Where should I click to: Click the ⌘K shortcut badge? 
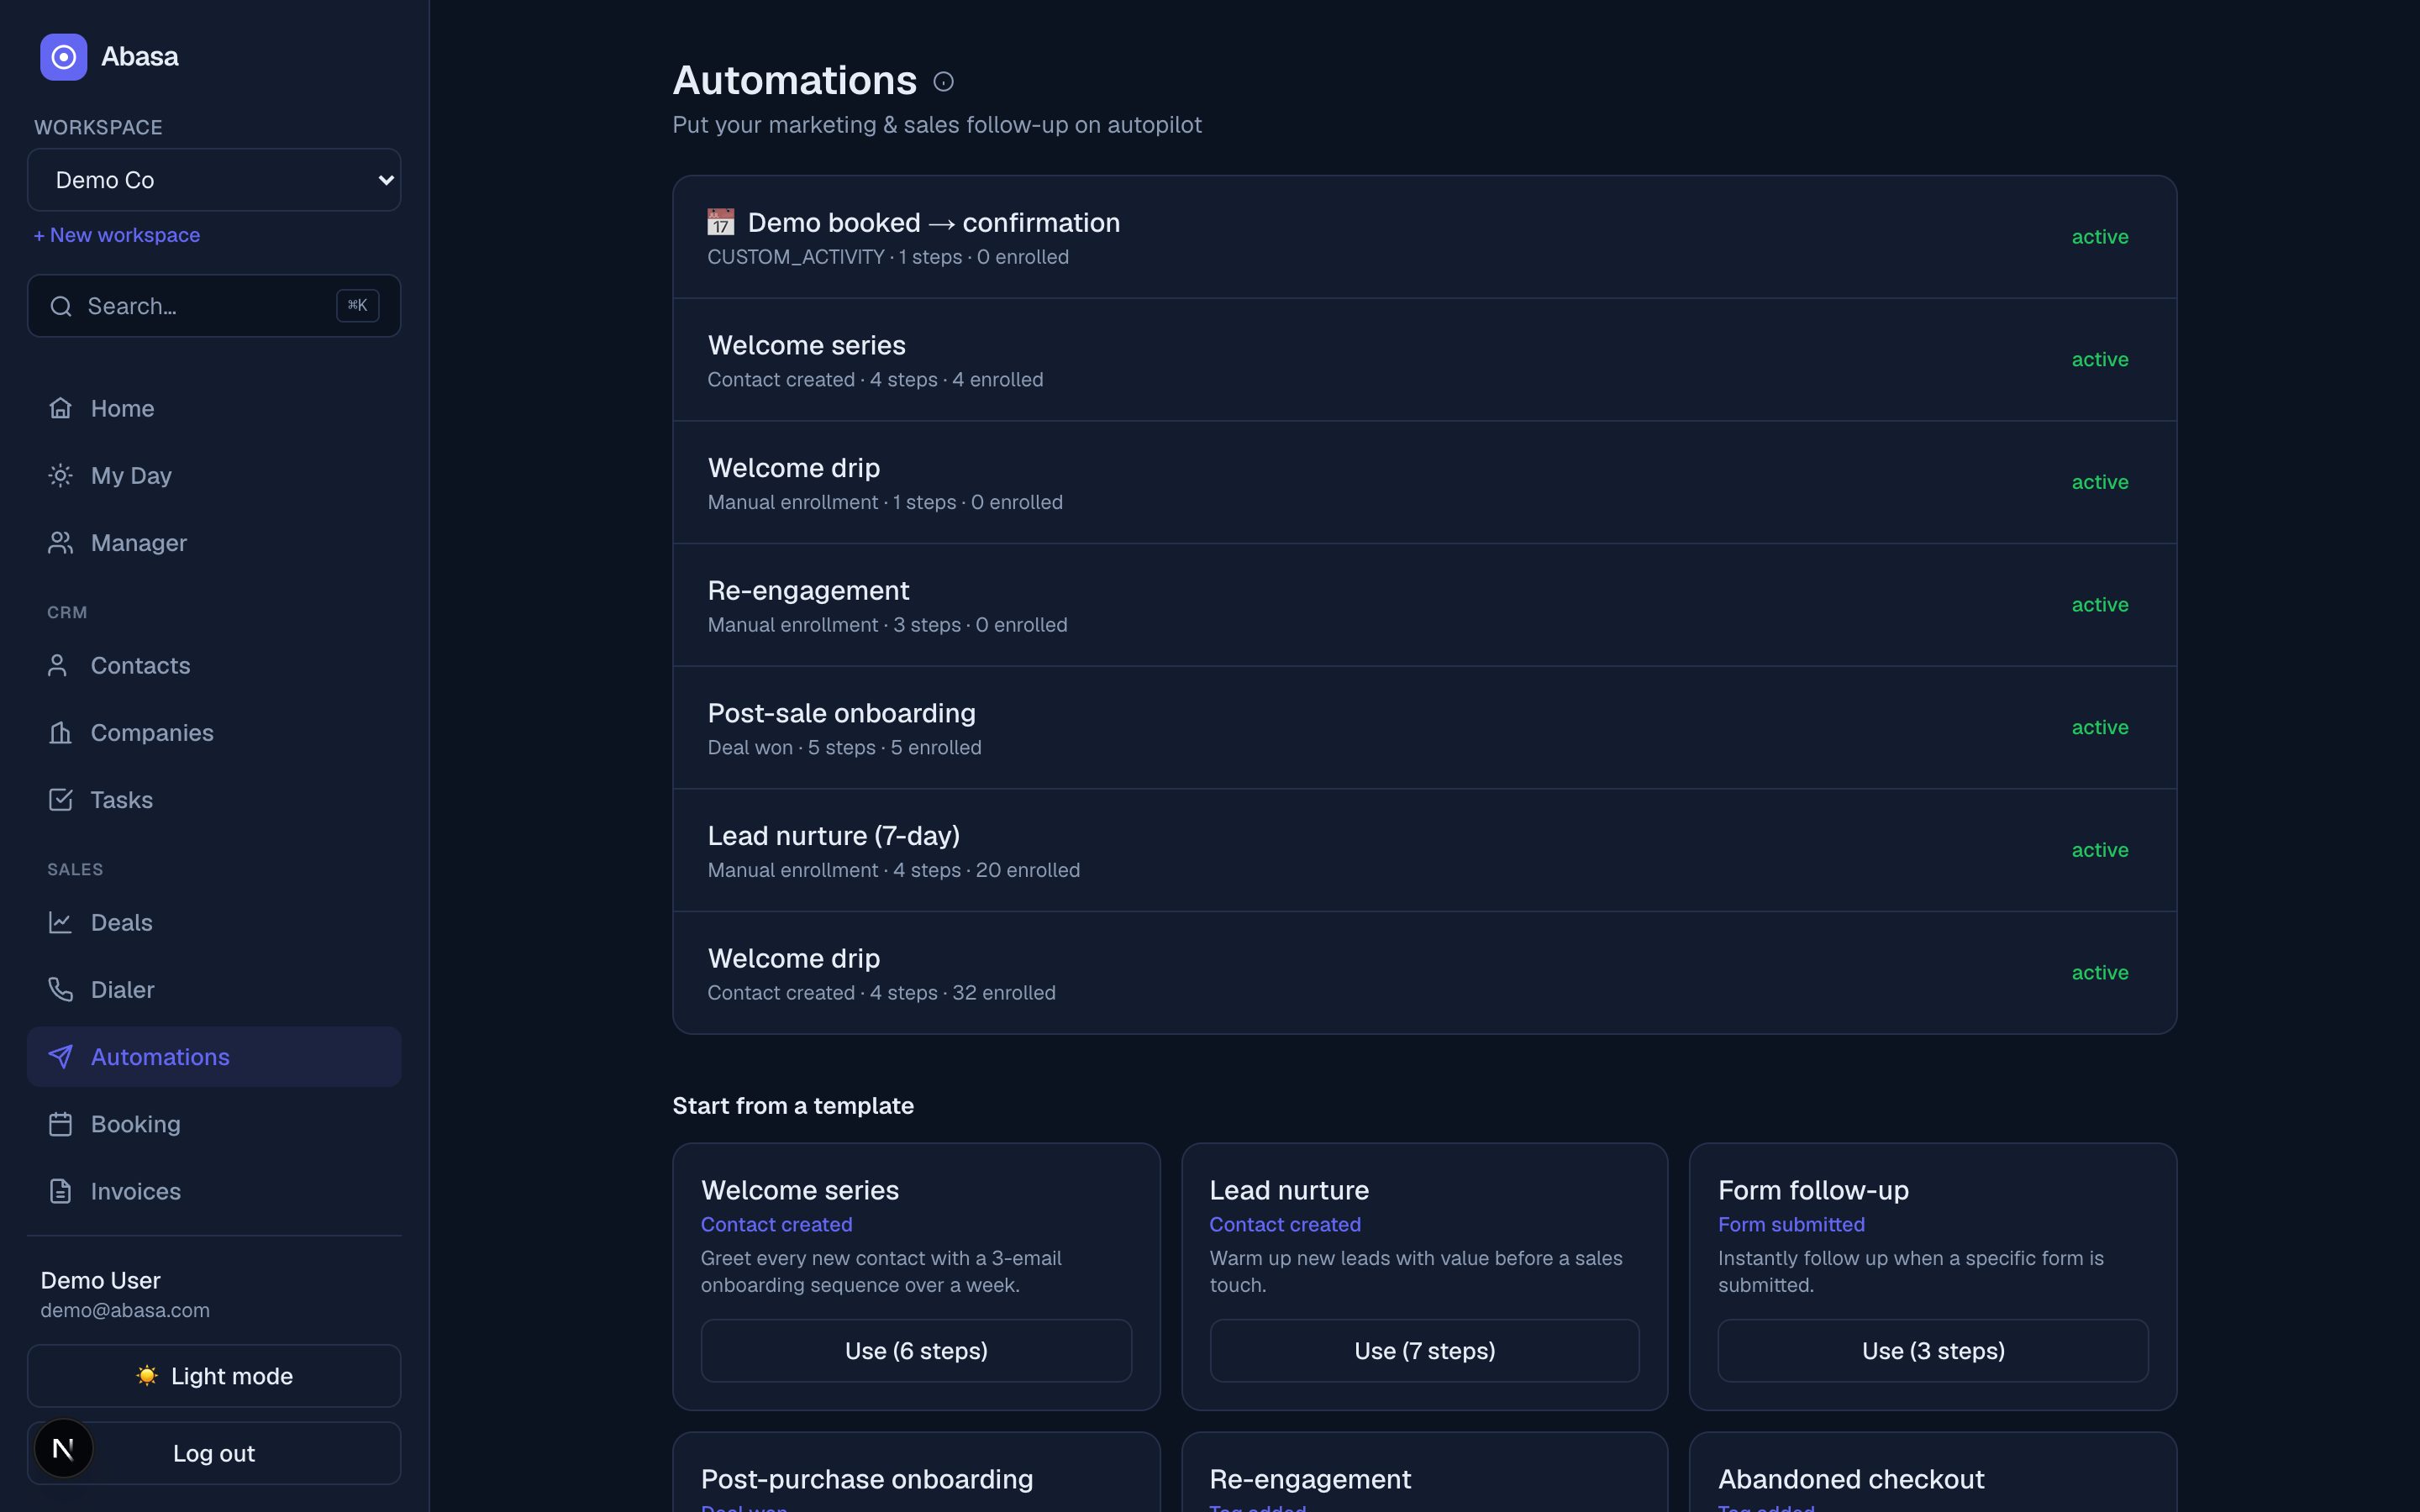tap(357, 306)
